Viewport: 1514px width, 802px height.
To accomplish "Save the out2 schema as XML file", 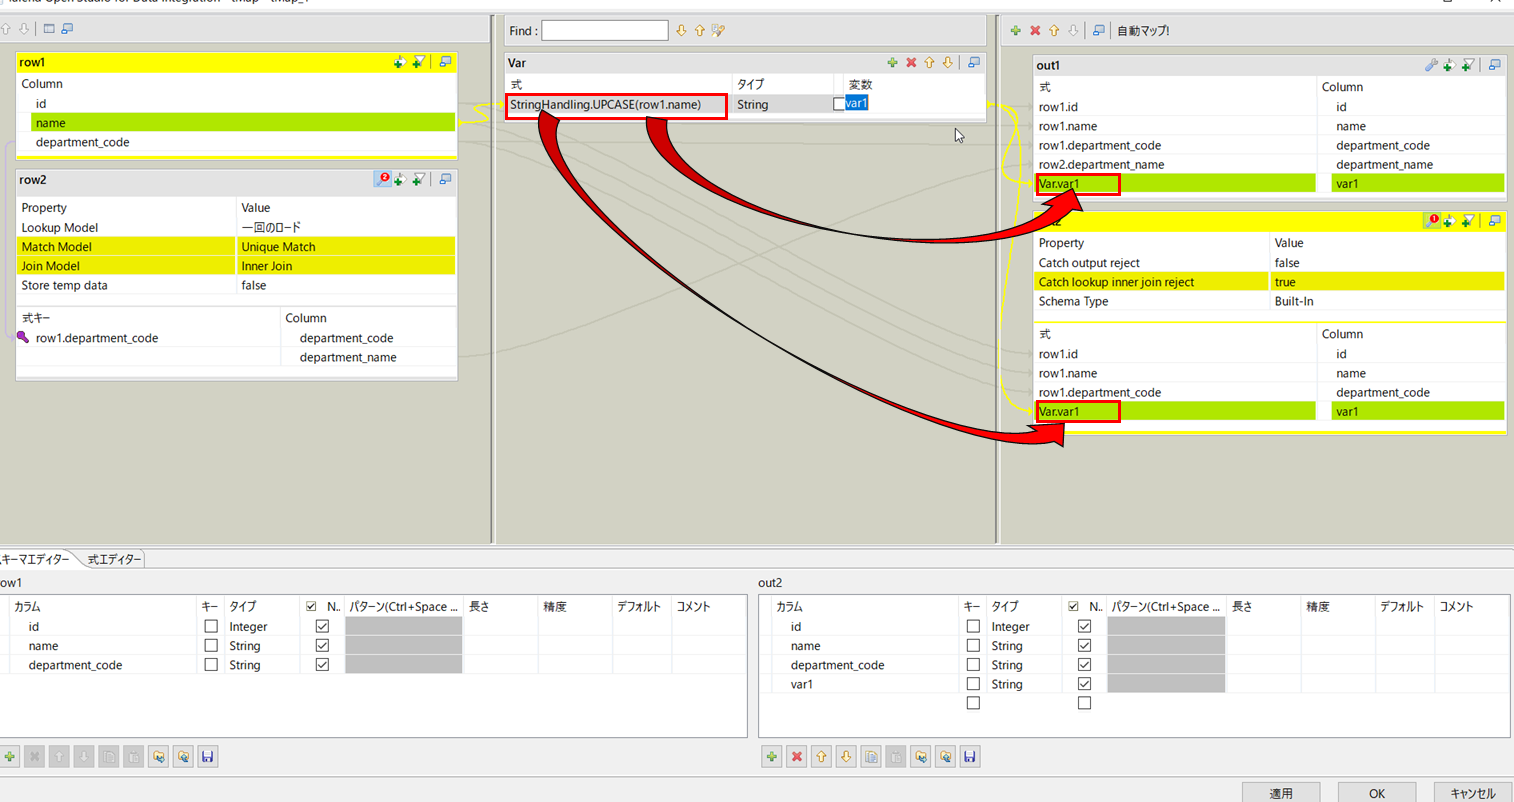I will click(970, 757).
